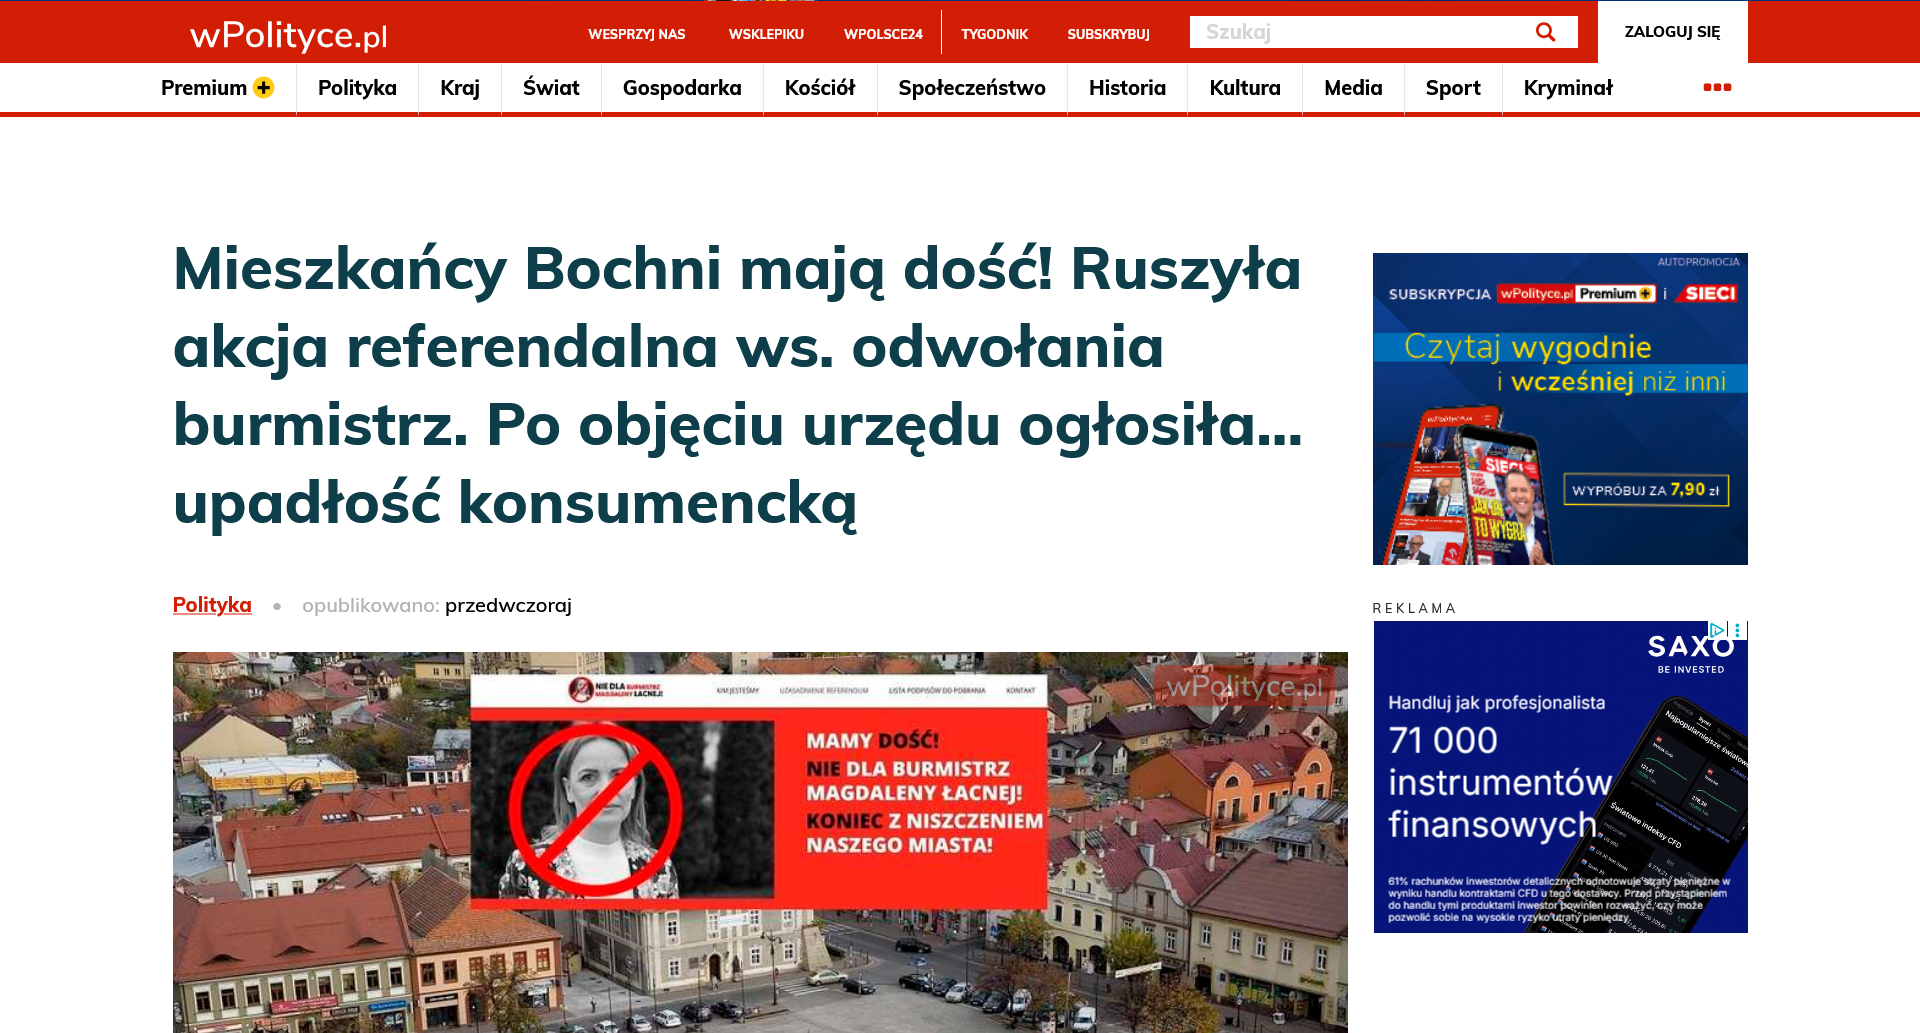The height and width of the screenshot is (1033, 1920).
Task: Open the Polityka link under the headline
Action: tap(211, 605)
